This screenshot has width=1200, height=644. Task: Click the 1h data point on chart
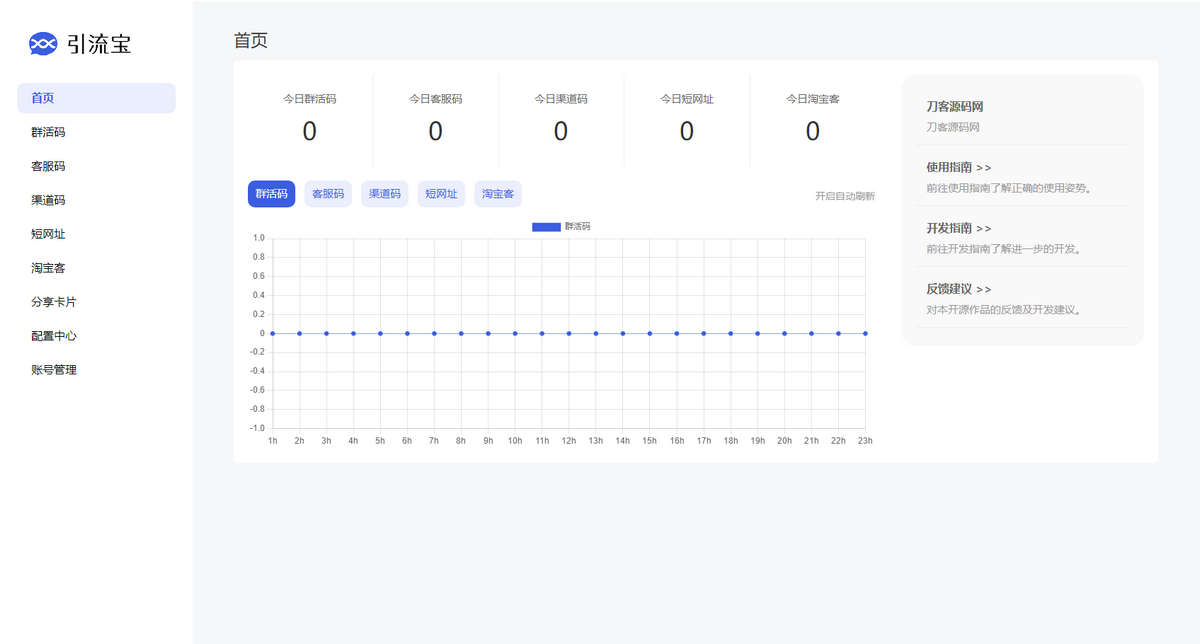(272, 333)
